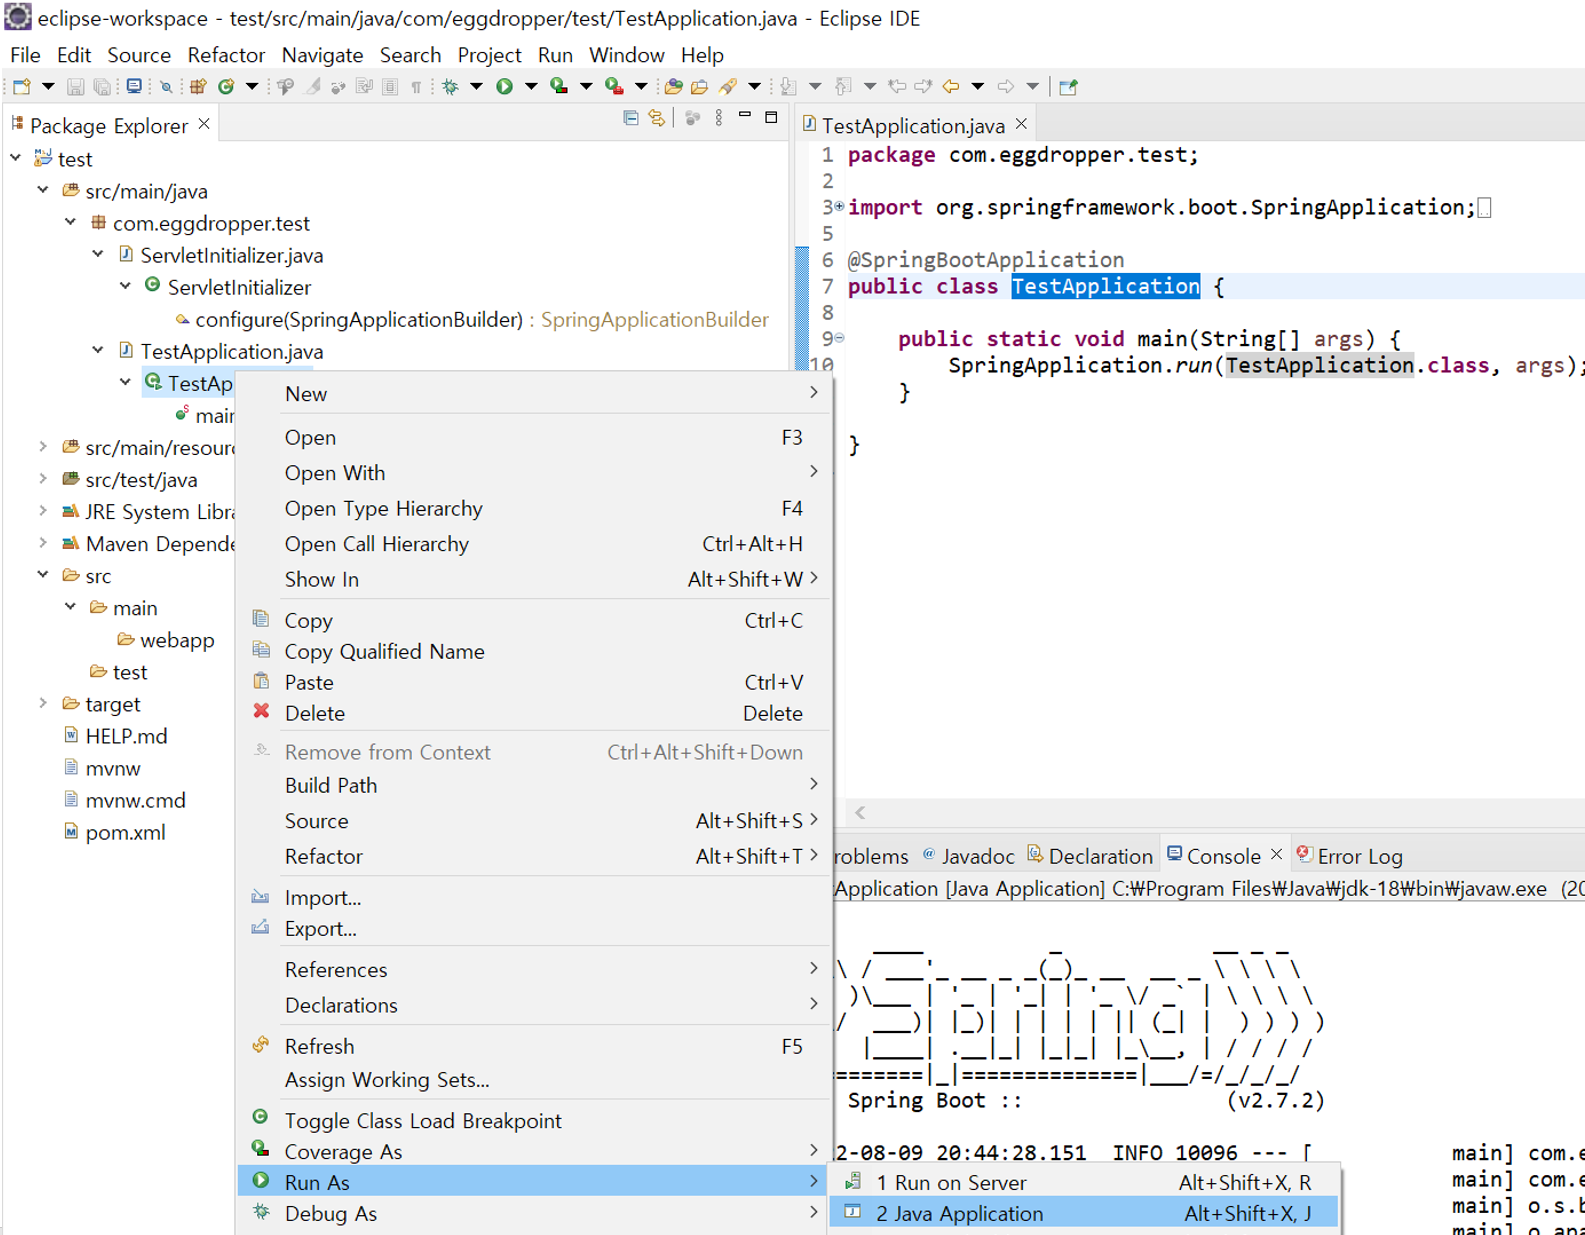Open dropdown next to Debug bug icon
Screen dimensions: 1585x1235
pyautogui.click(x=476, y=87)
